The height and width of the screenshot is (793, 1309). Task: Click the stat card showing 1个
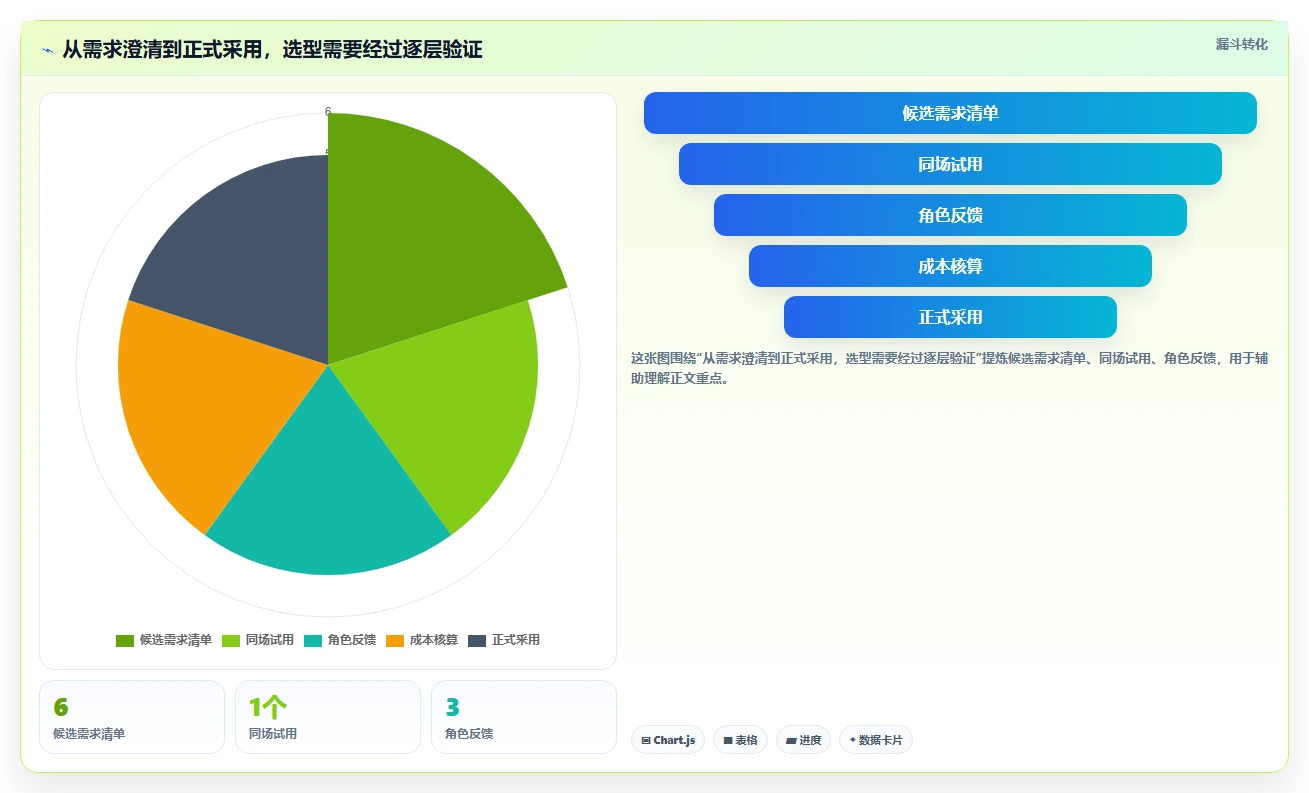coord(328,717)
